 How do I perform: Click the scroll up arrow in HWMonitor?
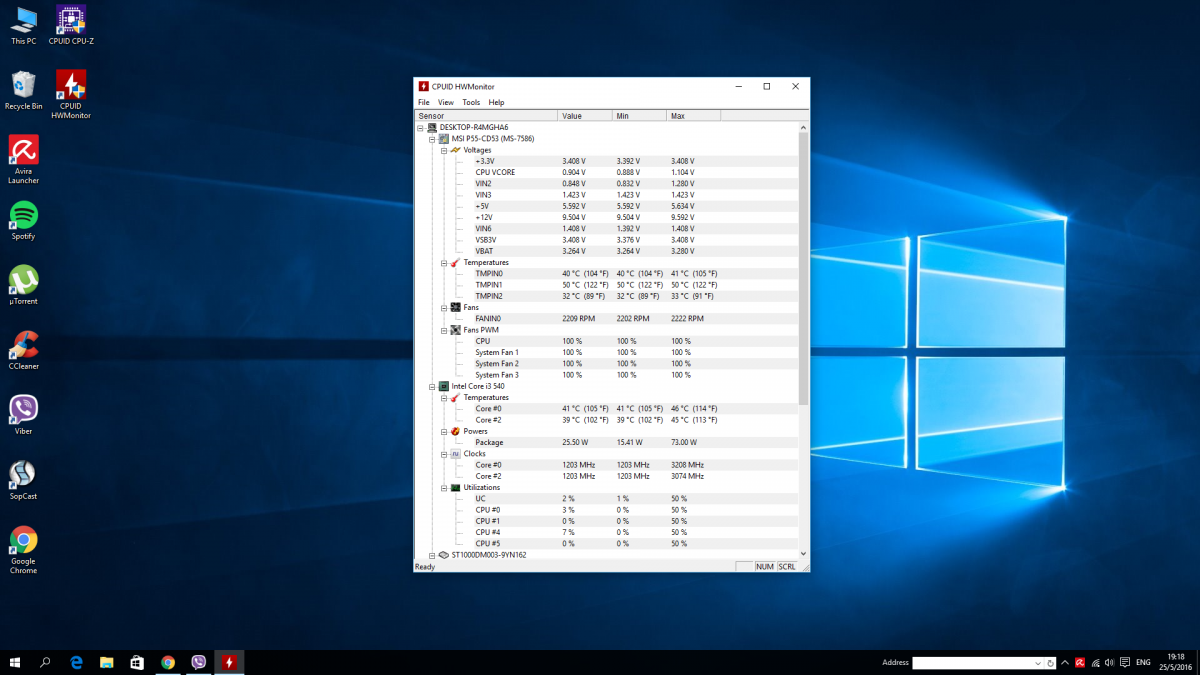click(803, 127)
